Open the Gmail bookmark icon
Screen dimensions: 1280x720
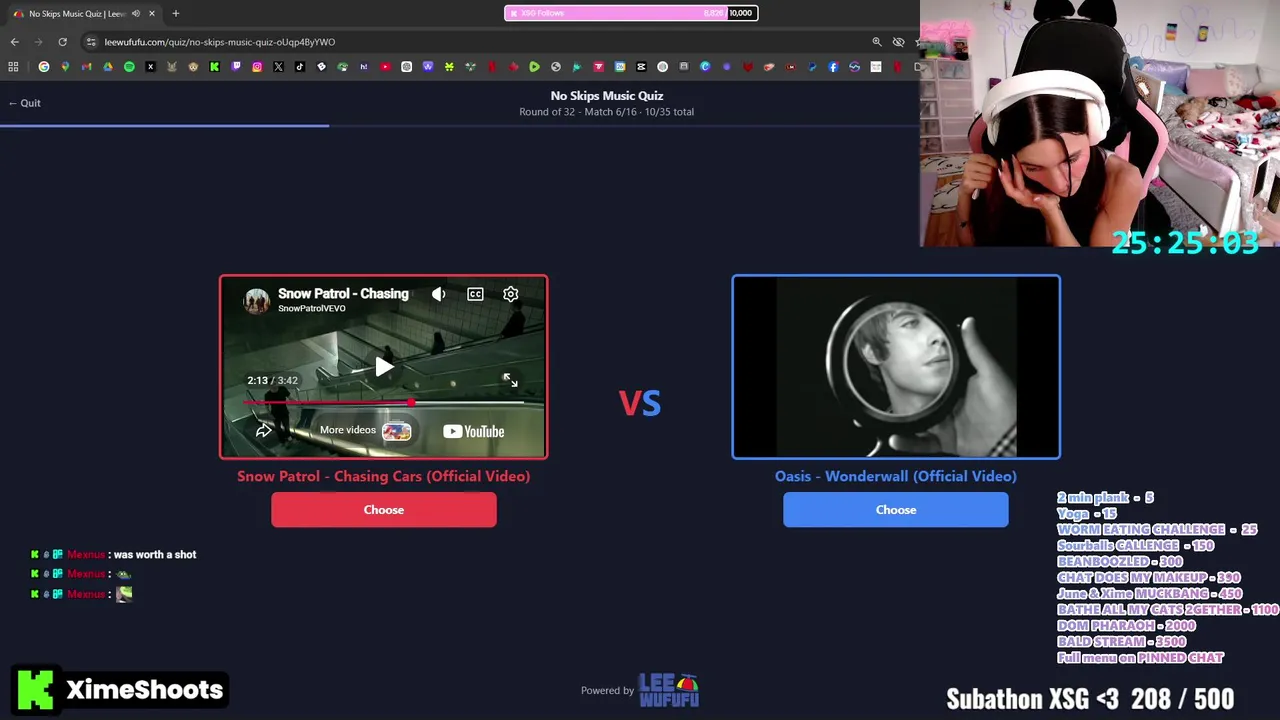coord(87,67)
